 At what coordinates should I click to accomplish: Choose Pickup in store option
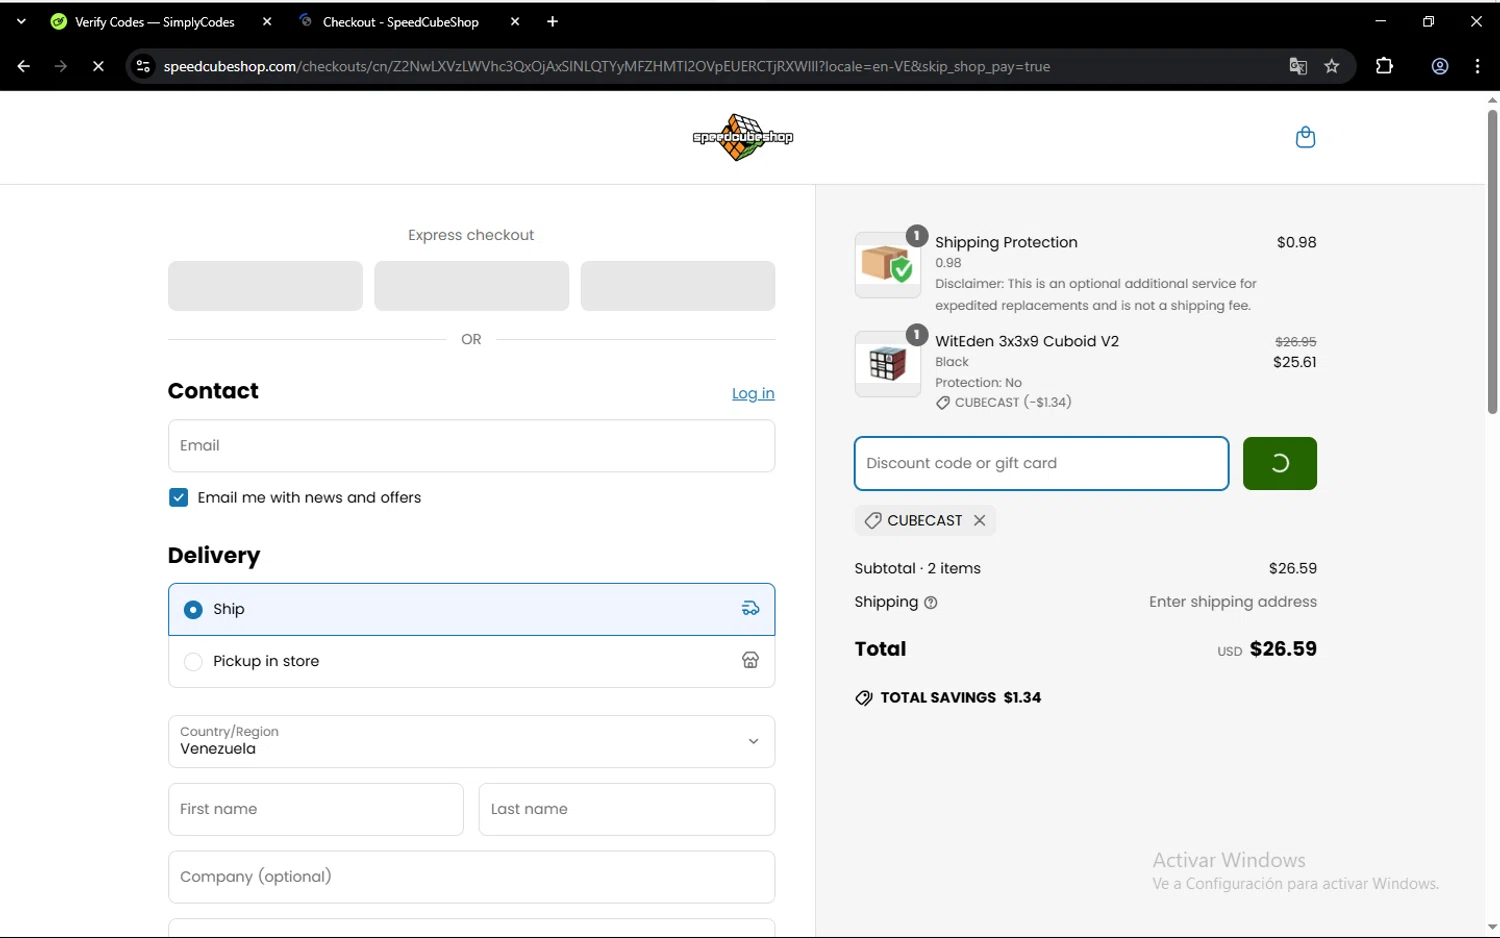tap(194, 662)
